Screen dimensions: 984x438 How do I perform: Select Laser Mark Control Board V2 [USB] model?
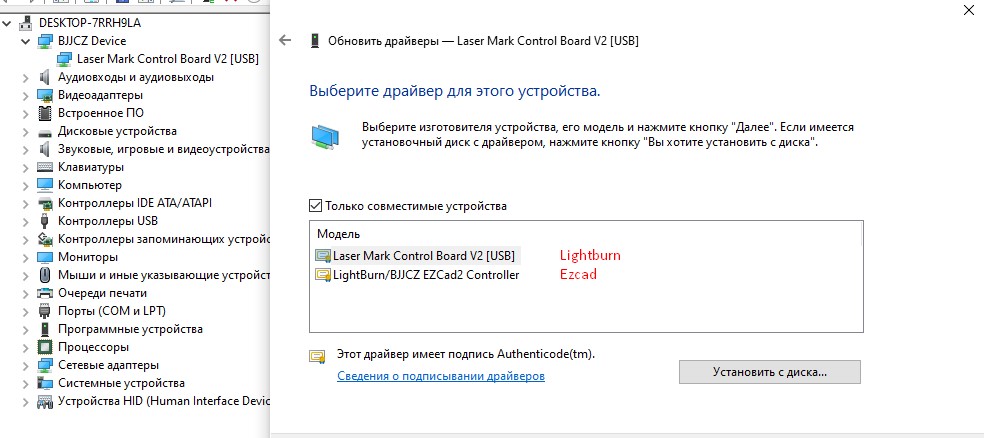point(426,255)
